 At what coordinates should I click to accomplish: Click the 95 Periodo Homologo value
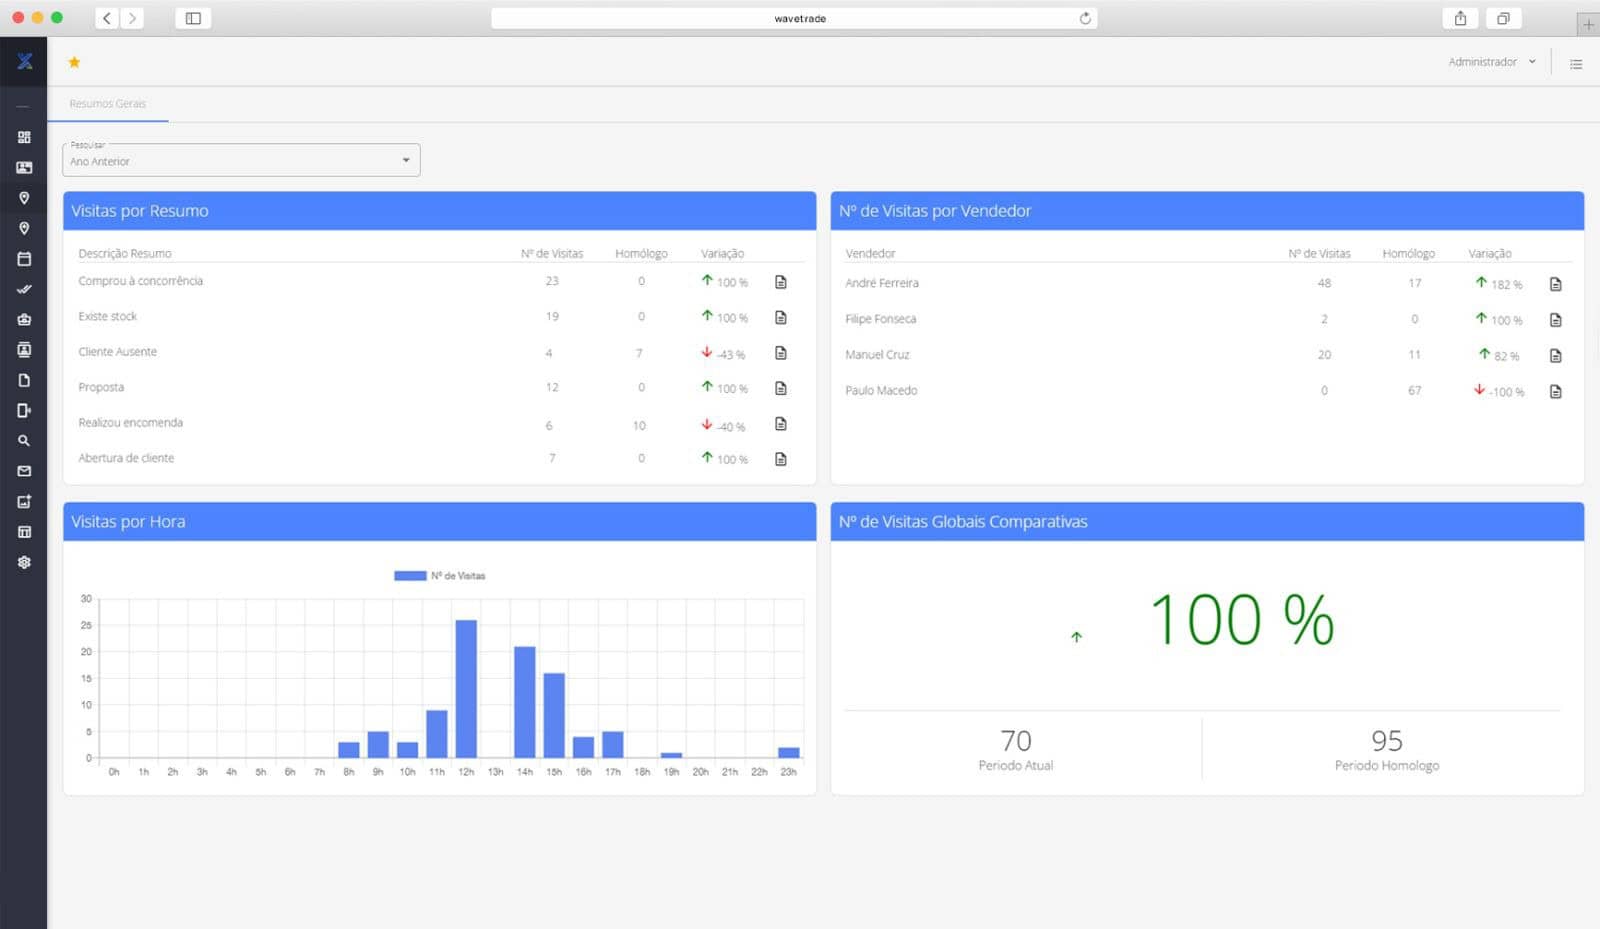[x=1387, y=741]
